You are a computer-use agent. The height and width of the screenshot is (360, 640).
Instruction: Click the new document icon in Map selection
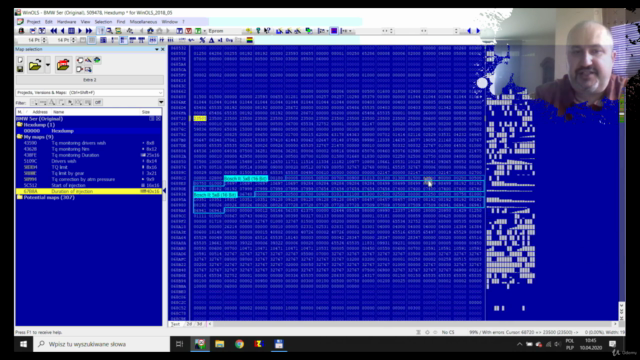click(20, 60)
